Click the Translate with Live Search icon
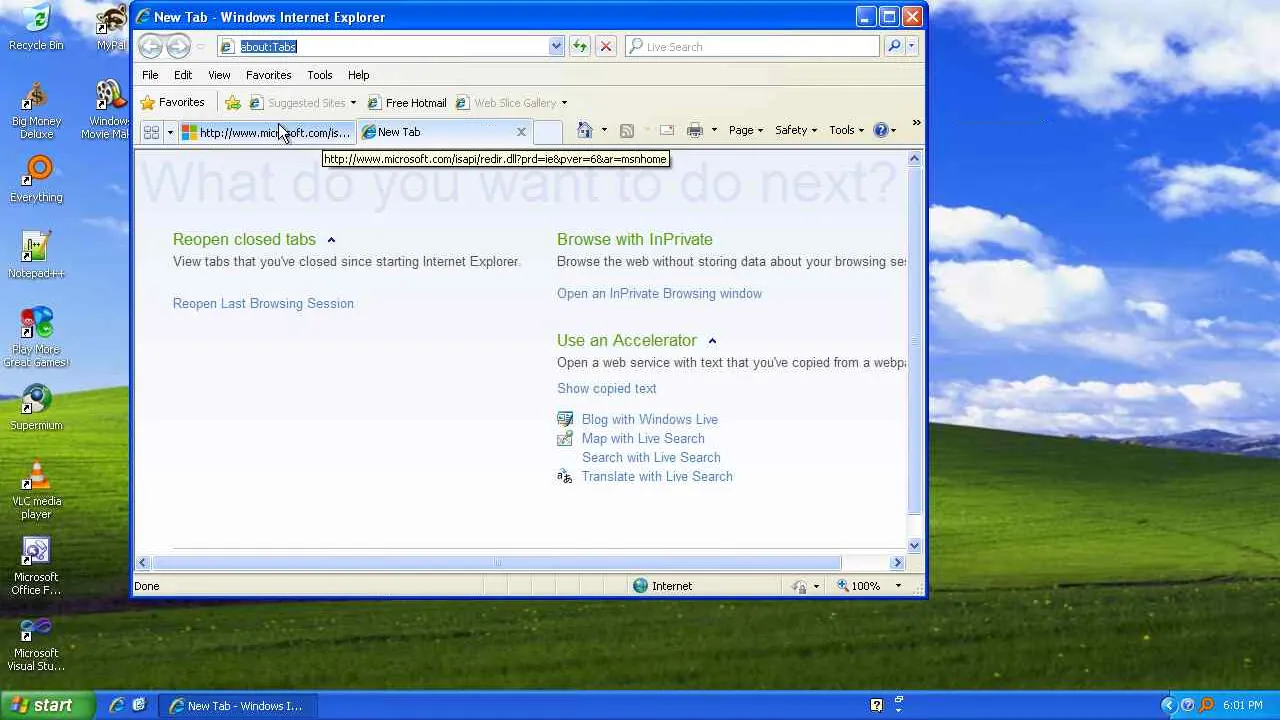 pyautogui.click(x=565, y=476)
